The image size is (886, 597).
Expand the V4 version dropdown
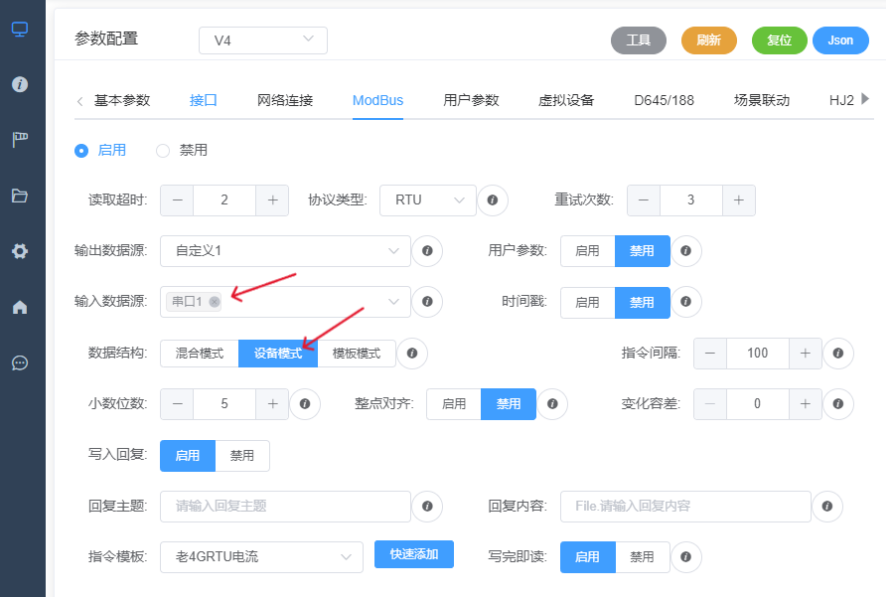(263, 41)
